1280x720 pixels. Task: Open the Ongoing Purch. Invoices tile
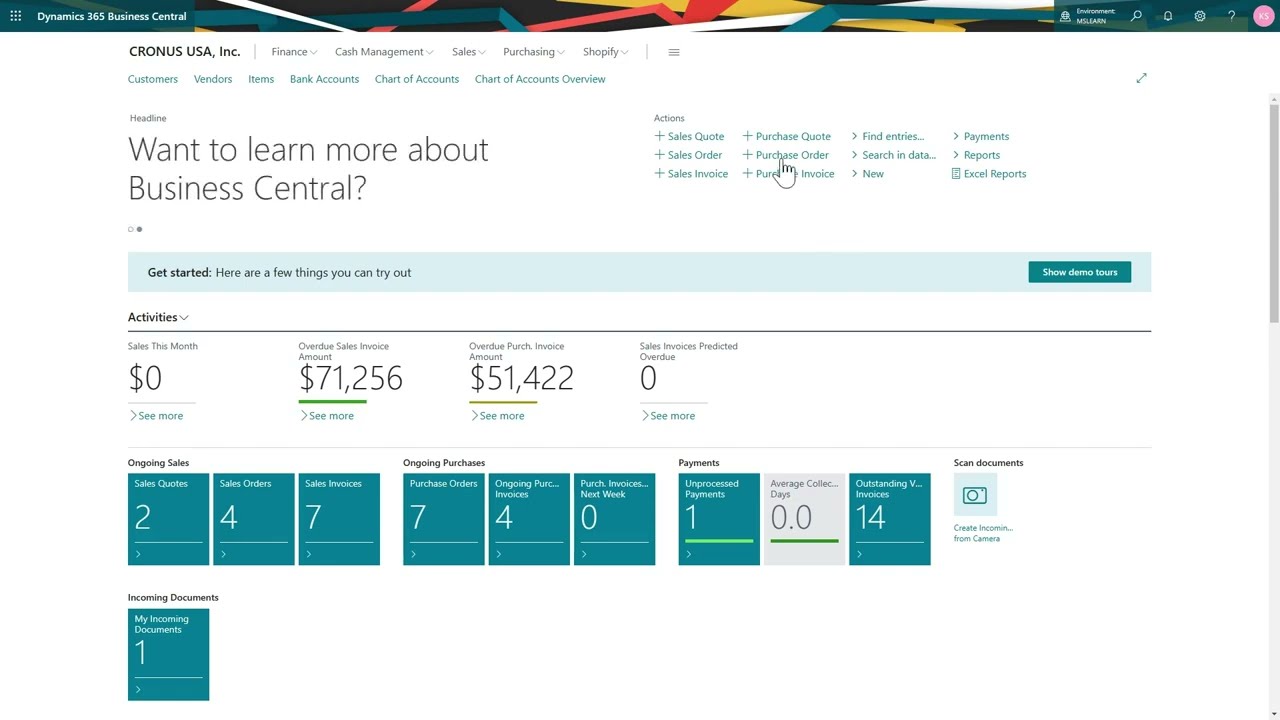tap(529, 519)
